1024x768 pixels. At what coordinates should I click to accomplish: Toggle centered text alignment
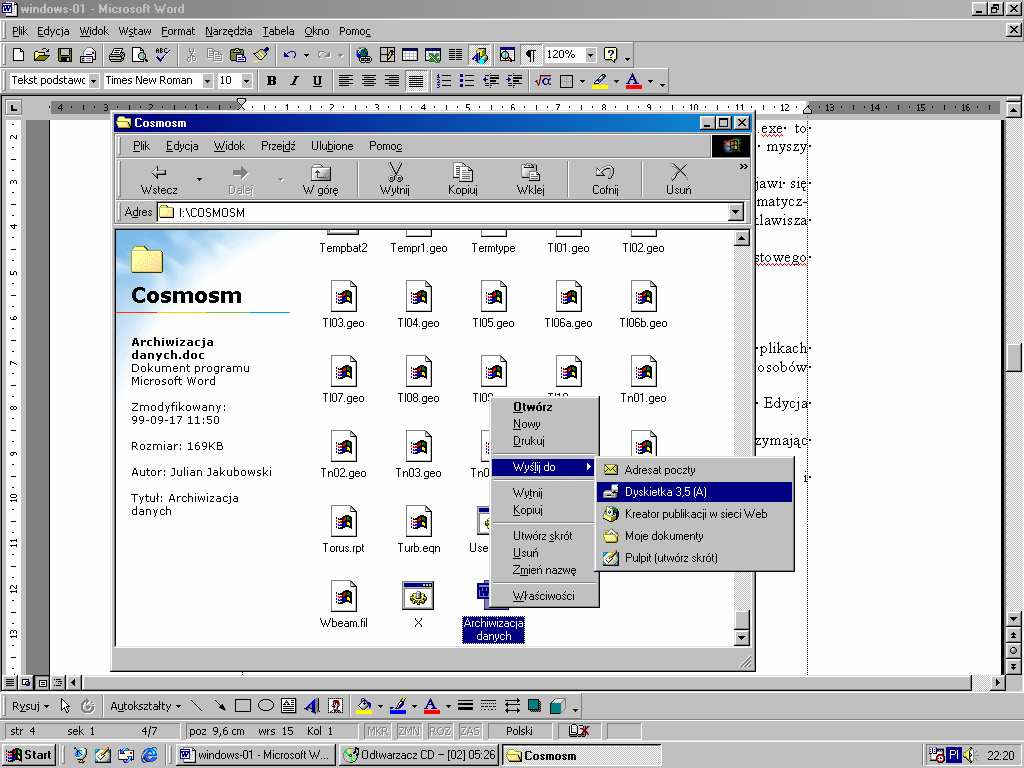[369, 81]
